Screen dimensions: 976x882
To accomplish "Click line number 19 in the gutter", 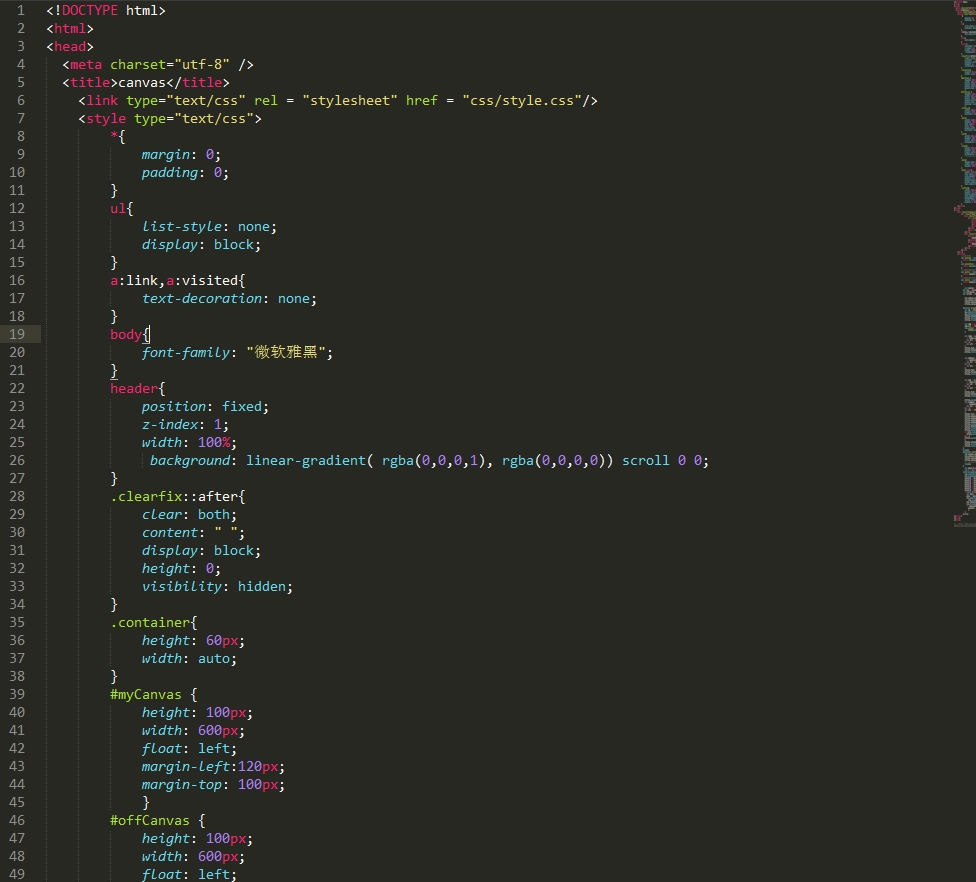I will [x=17, y=334].
